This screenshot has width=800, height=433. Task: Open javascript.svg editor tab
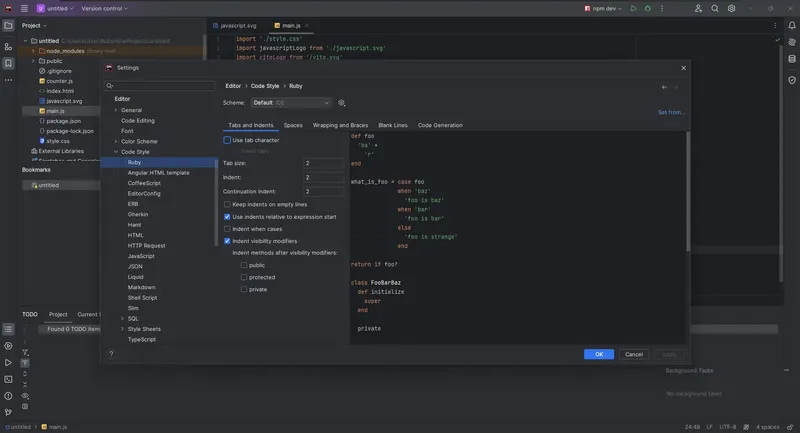click(x=235, y=26)
